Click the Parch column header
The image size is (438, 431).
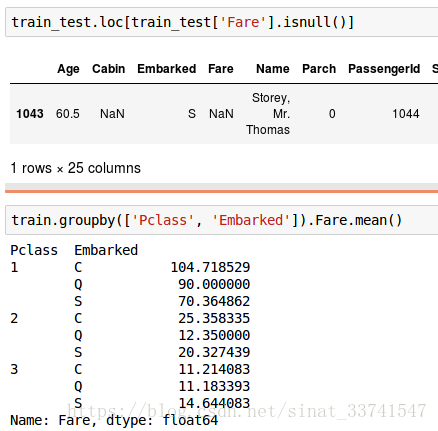point(319,69)
